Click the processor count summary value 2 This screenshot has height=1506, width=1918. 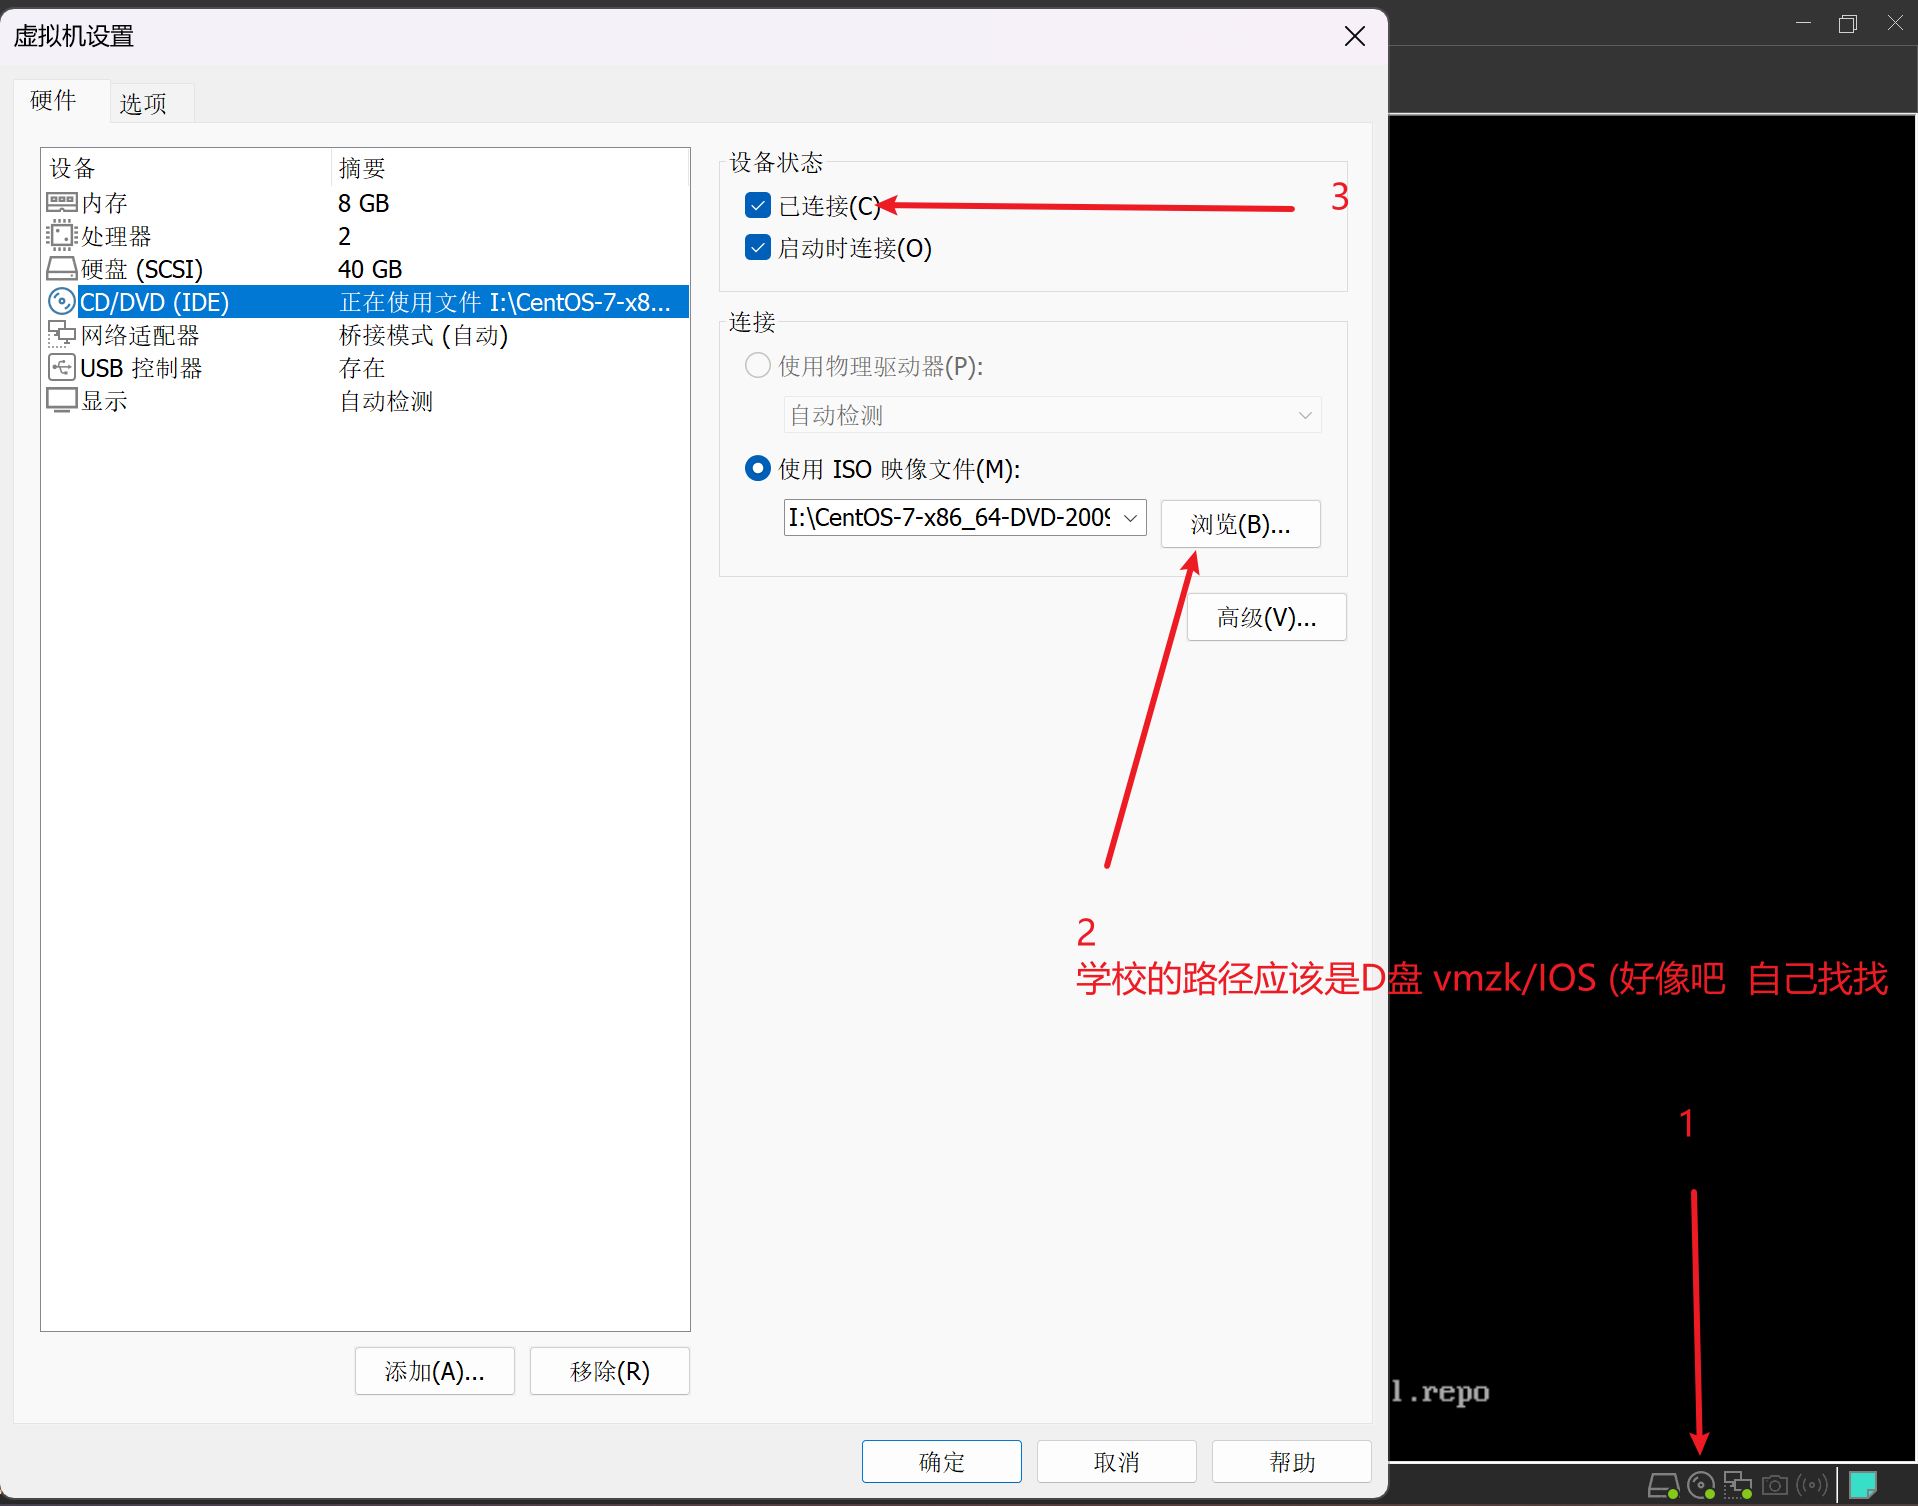(x=344, y=236)
